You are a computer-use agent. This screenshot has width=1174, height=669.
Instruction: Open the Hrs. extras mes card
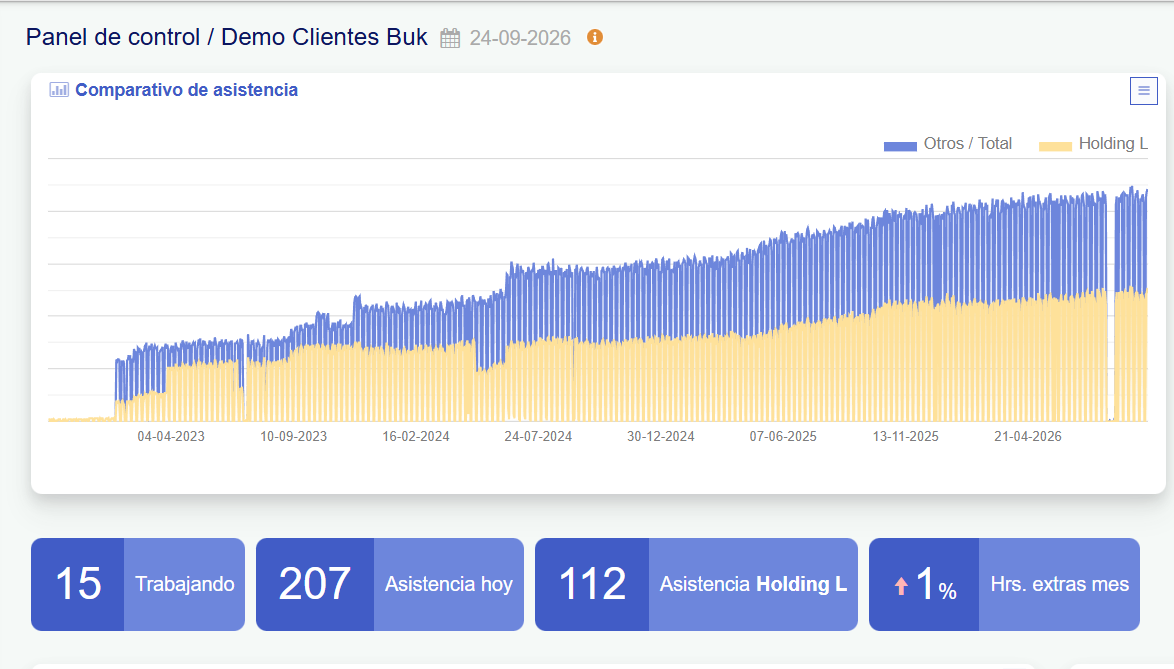point(1004,584)
